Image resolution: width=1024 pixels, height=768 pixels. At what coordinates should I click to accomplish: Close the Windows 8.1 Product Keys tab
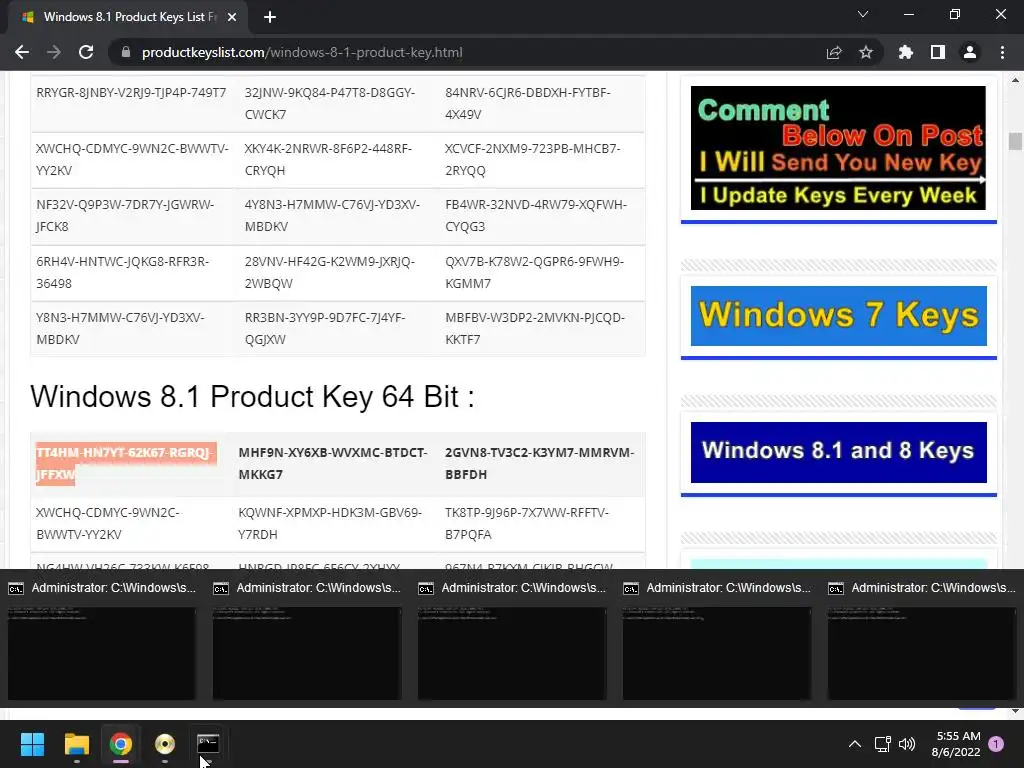pyautogui.click(x=232, y=17)
